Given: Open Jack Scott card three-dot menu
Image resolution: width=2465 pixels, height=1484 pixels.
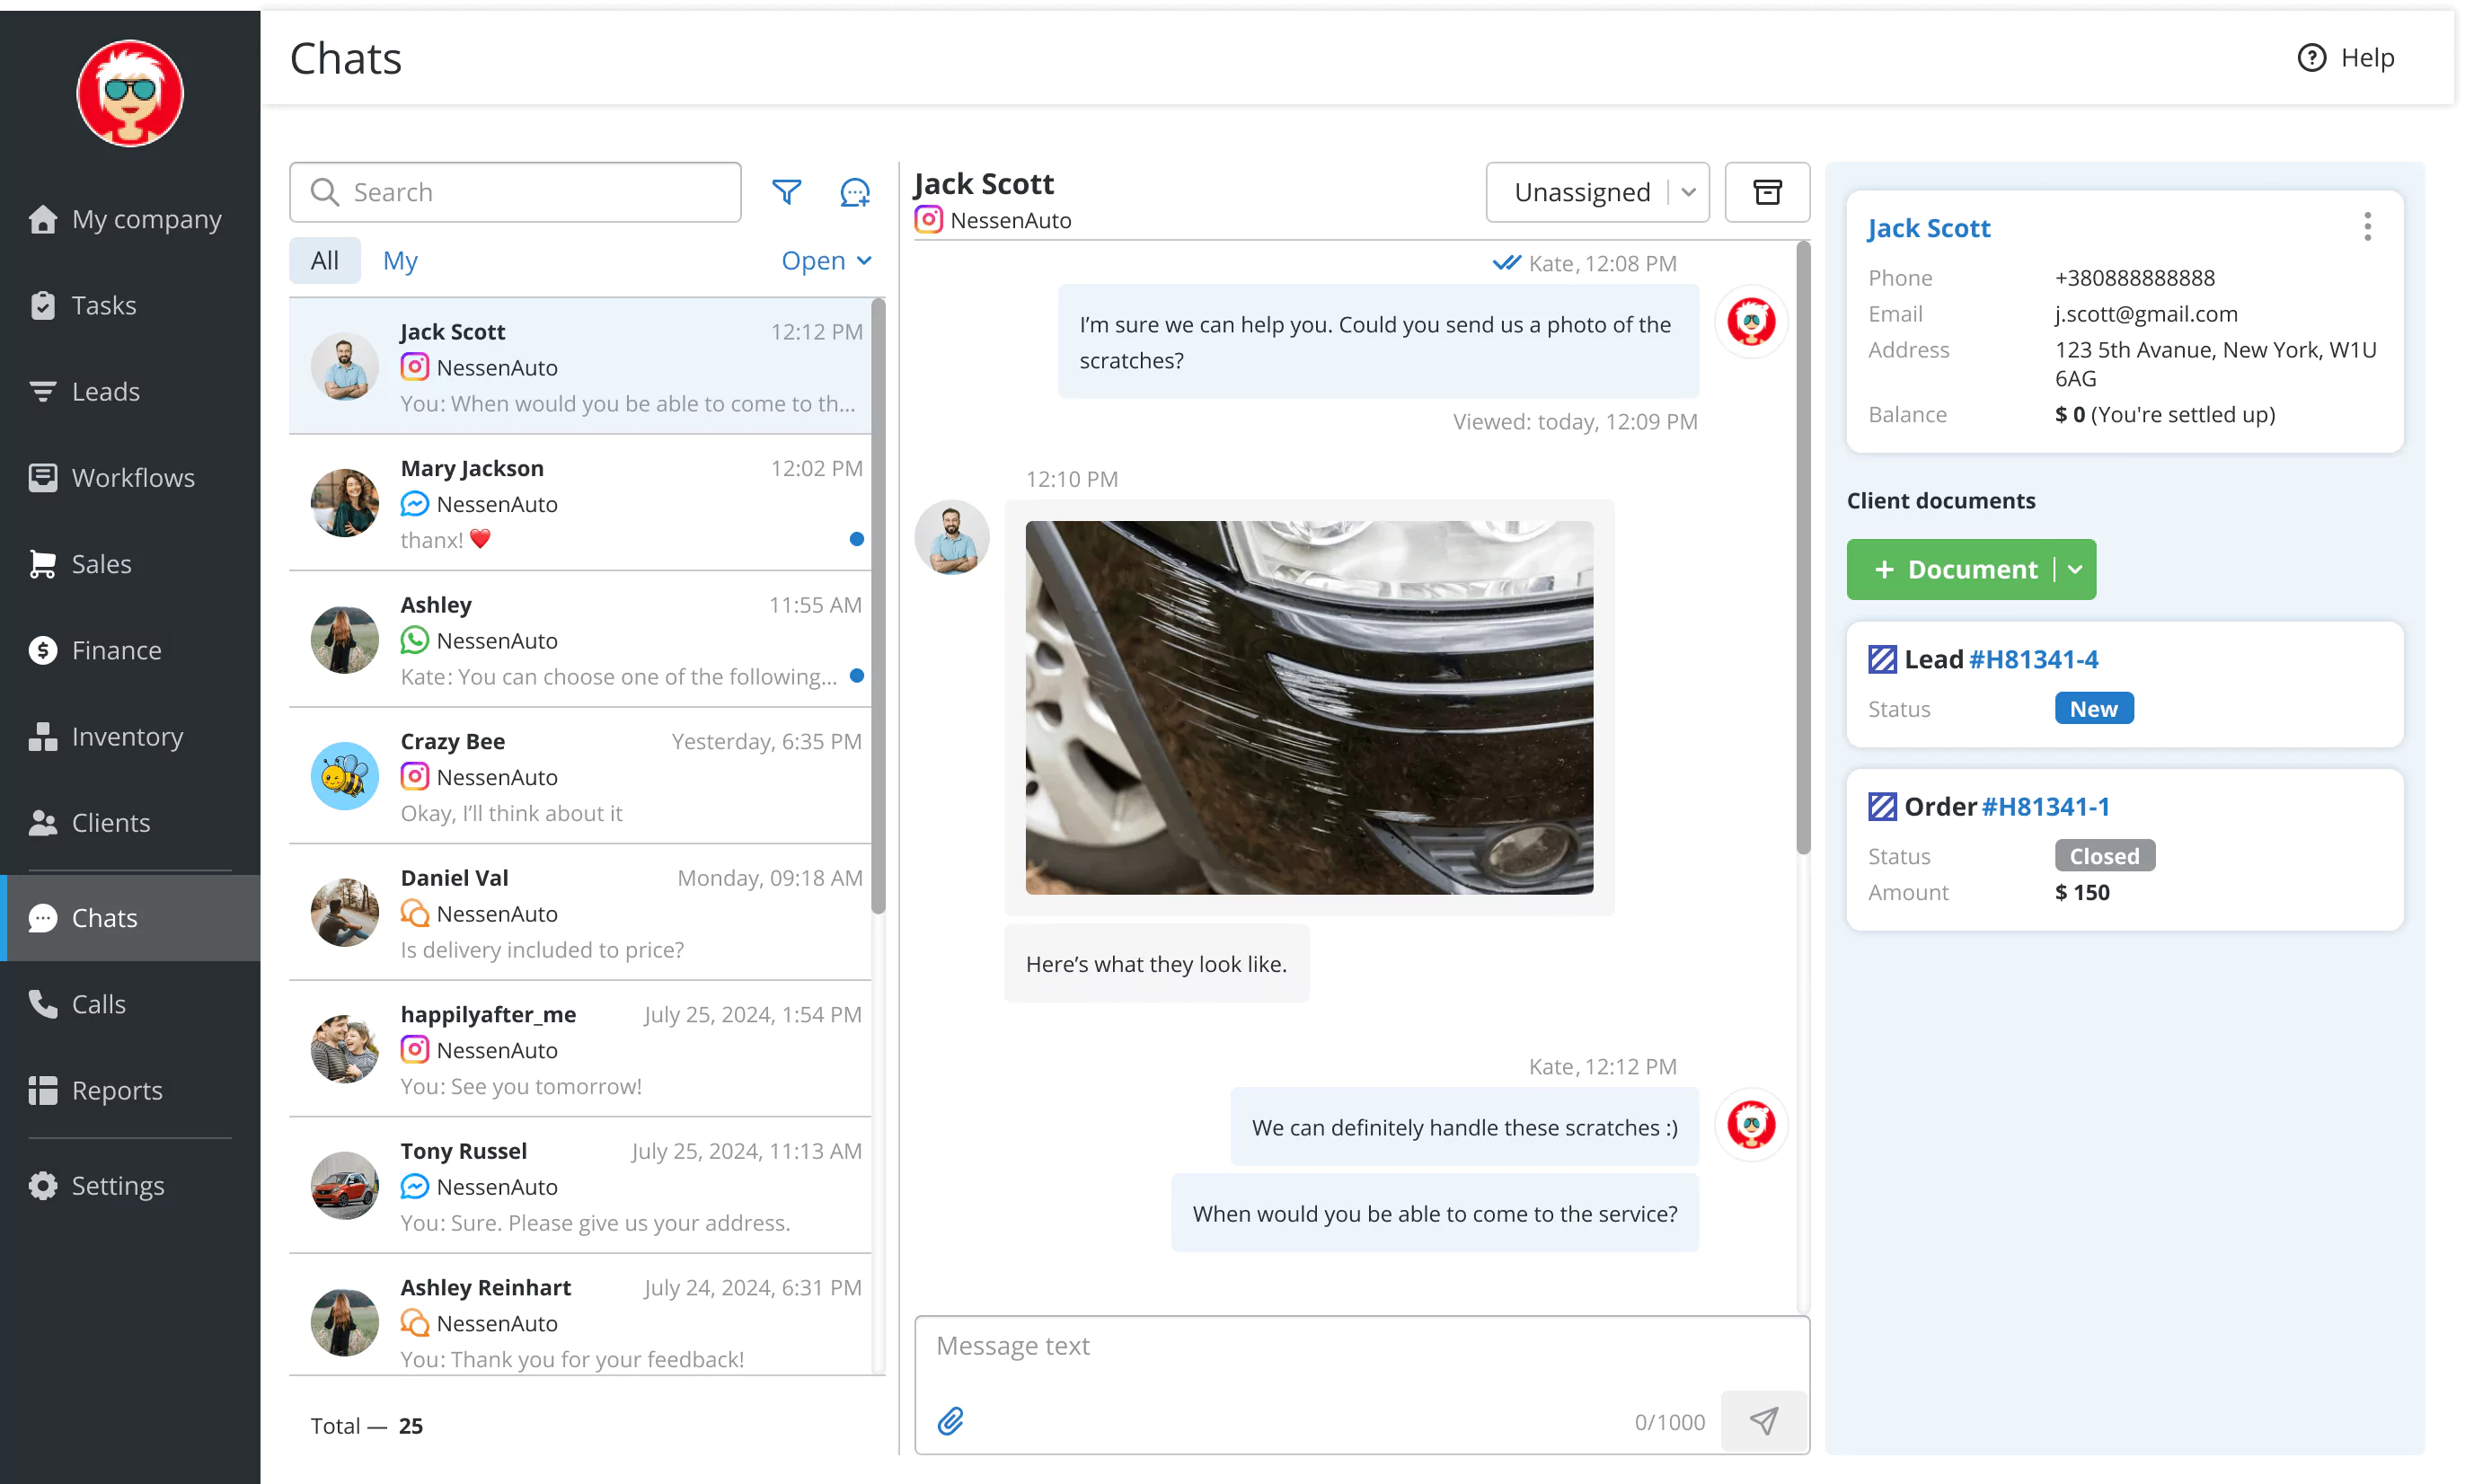Looking at the screenshot, I should coord(2367,227).
